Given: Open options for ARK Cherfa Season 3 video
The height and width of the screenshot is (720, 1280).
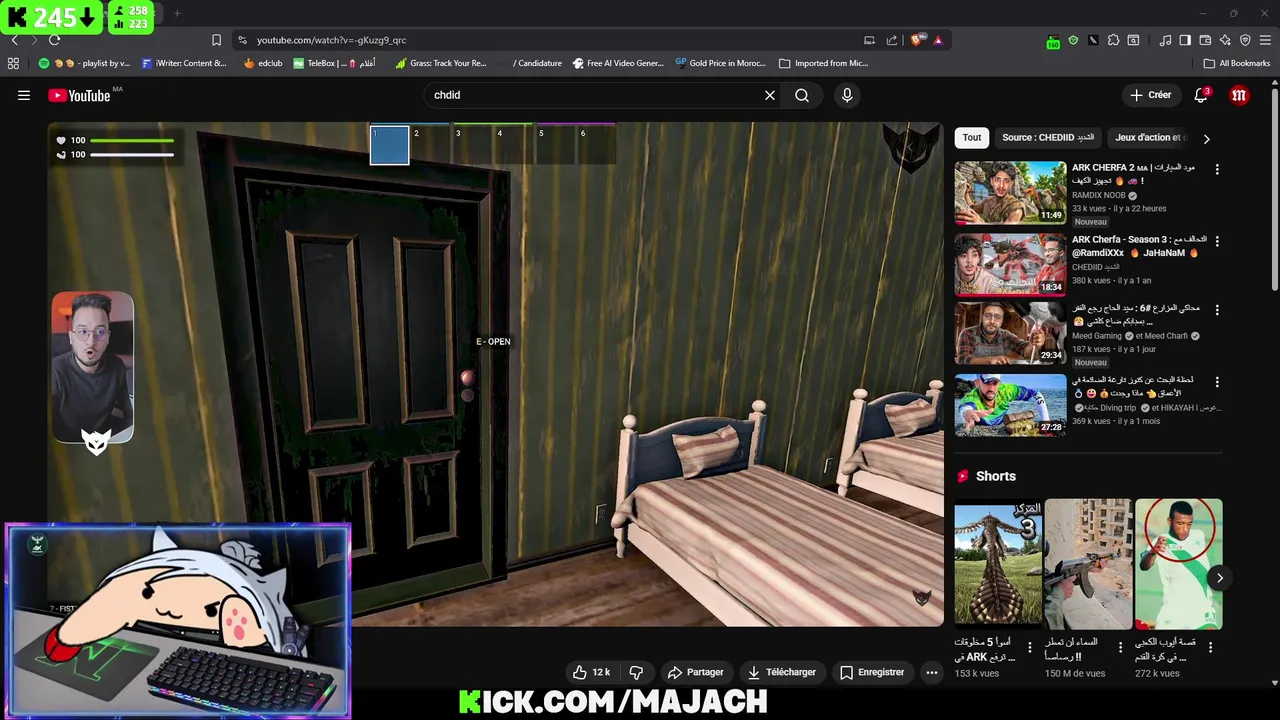Looking at the screenshot, I should pyautogui.click(x=1217, y=241).
